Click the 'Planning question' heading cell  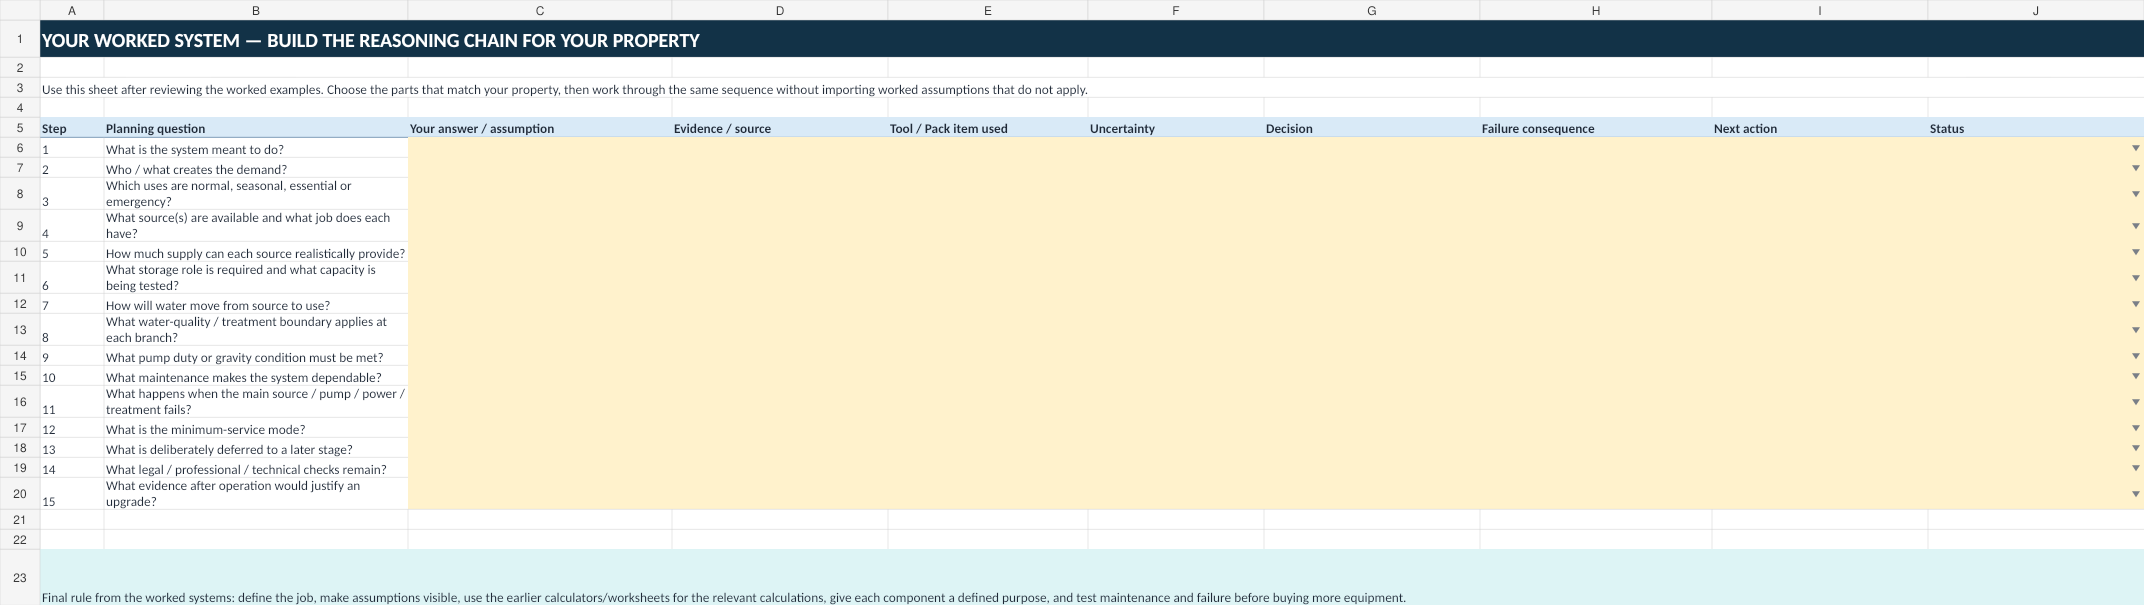[x=256, y=128]
